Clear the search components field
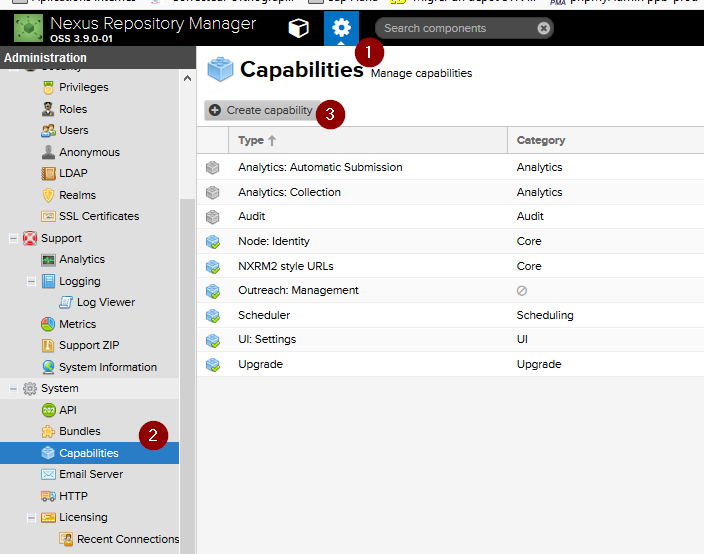 point(543,28)
